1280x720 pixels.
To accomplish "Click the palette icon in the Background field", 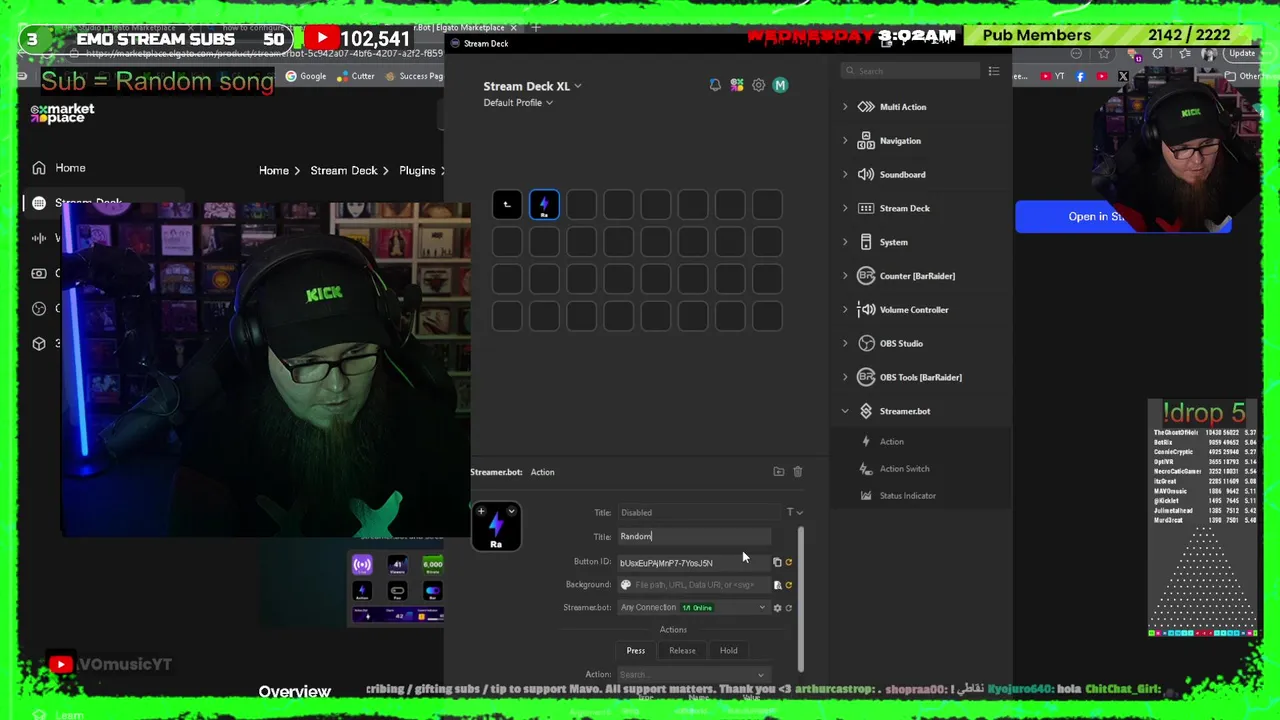I will (x=626, y=585).
